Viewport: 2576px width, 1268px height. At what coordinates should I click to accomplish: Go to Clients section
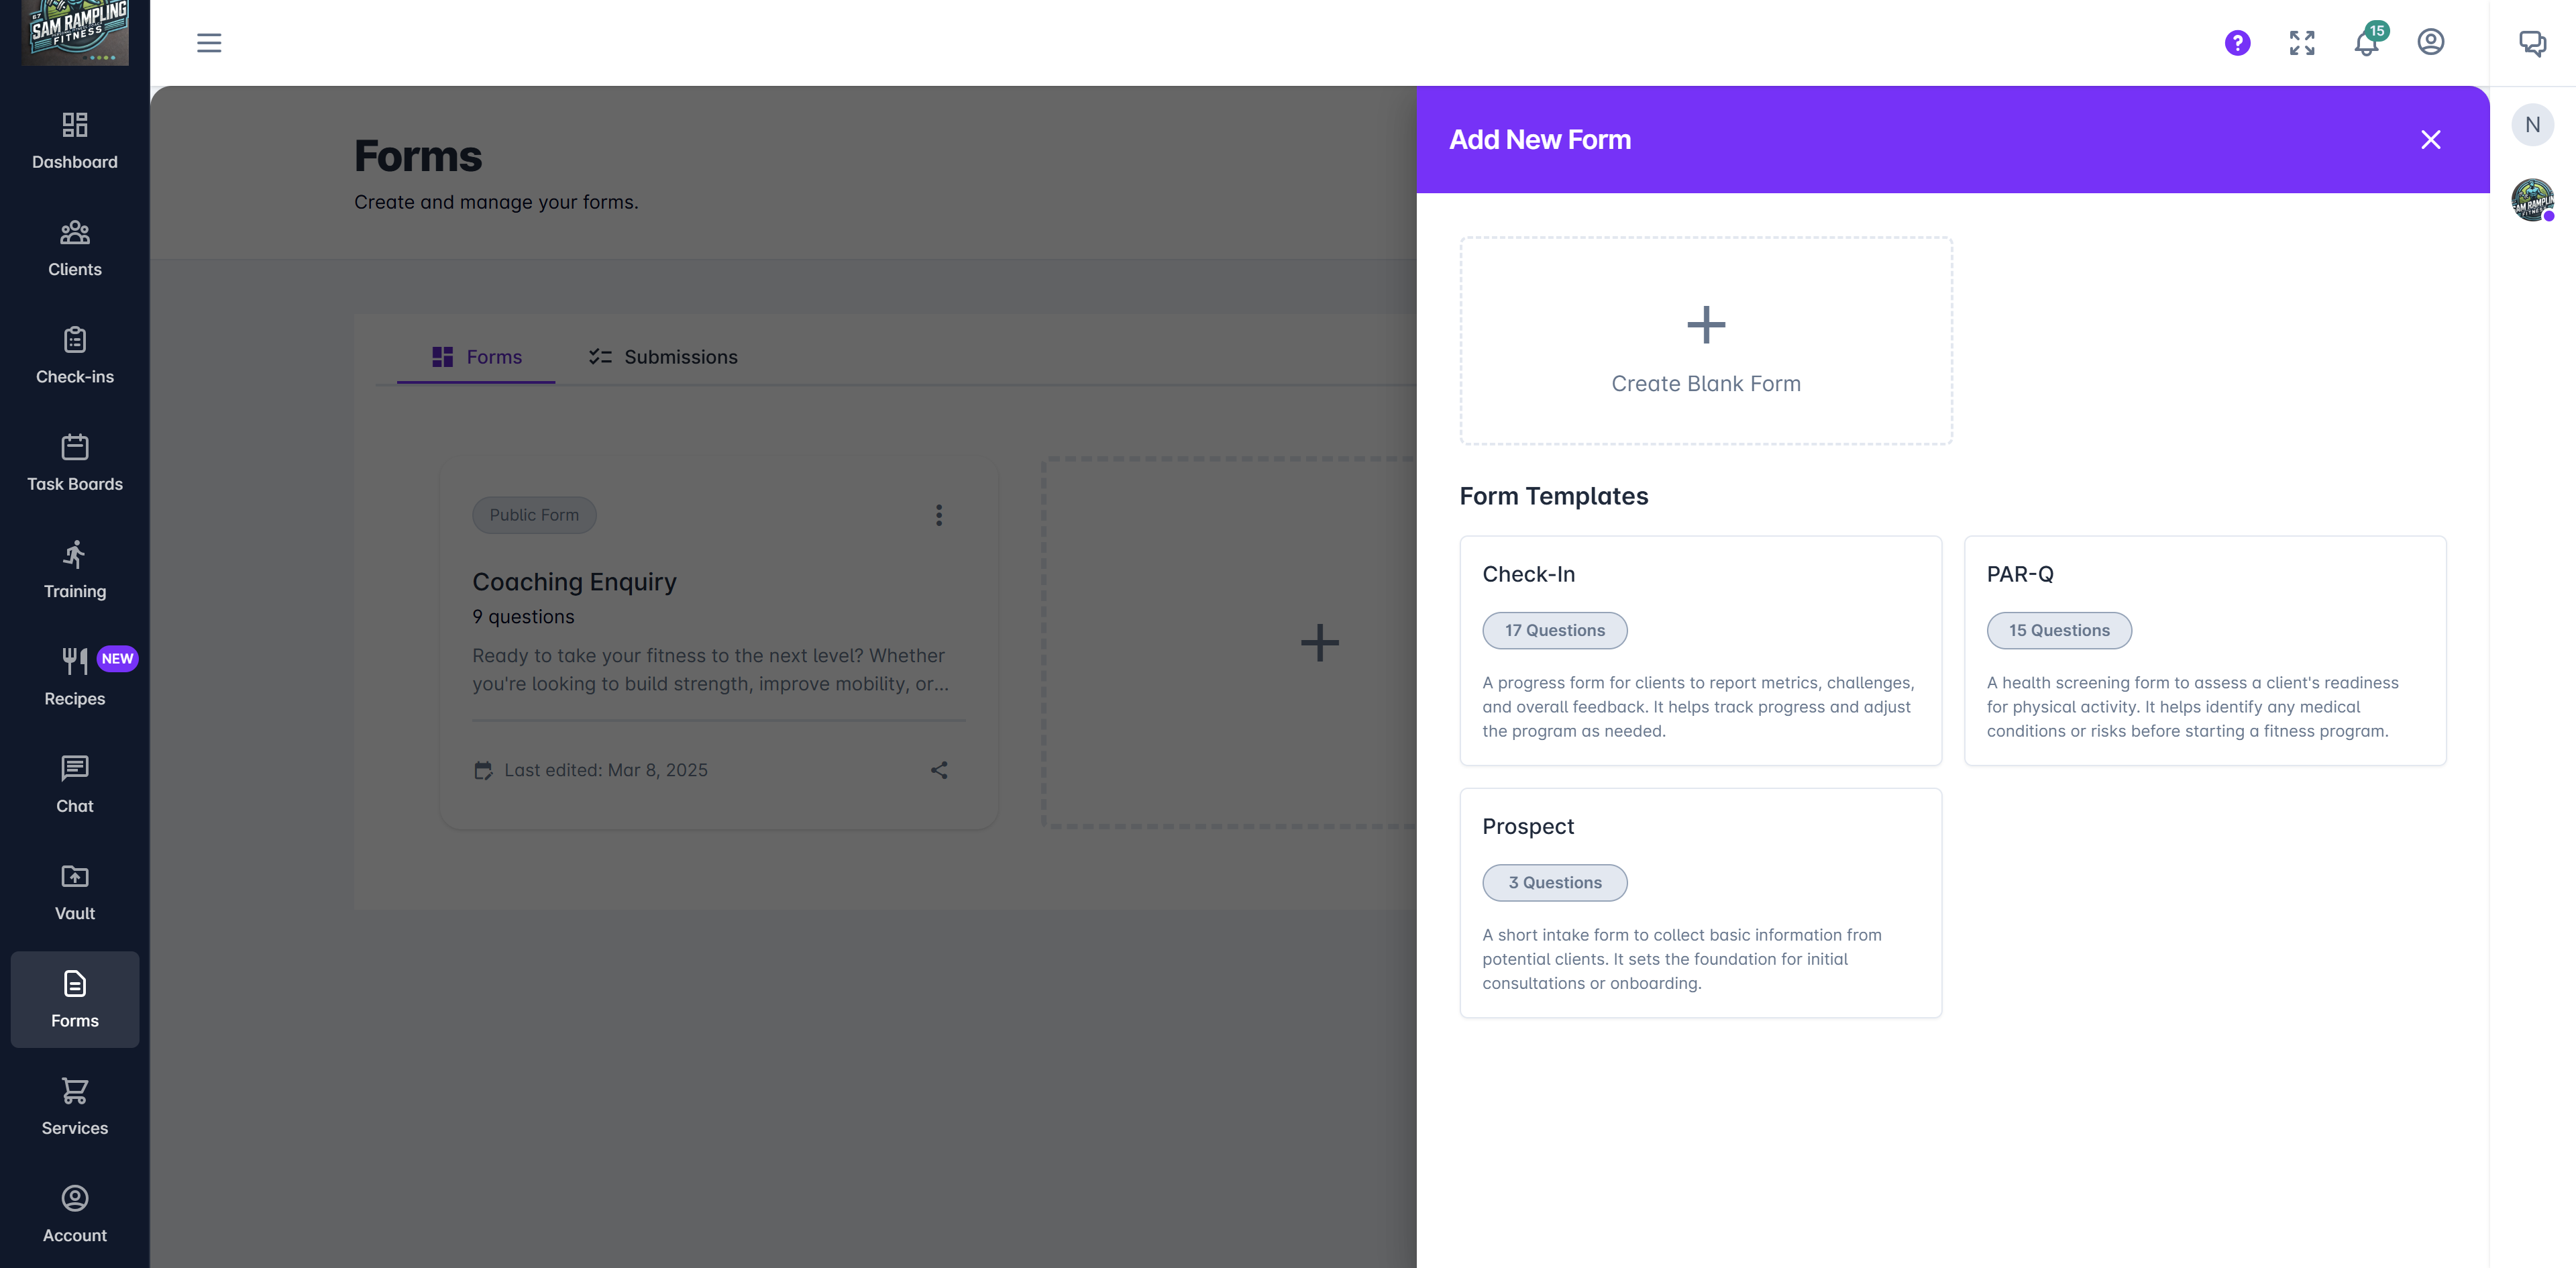point(75,248)
